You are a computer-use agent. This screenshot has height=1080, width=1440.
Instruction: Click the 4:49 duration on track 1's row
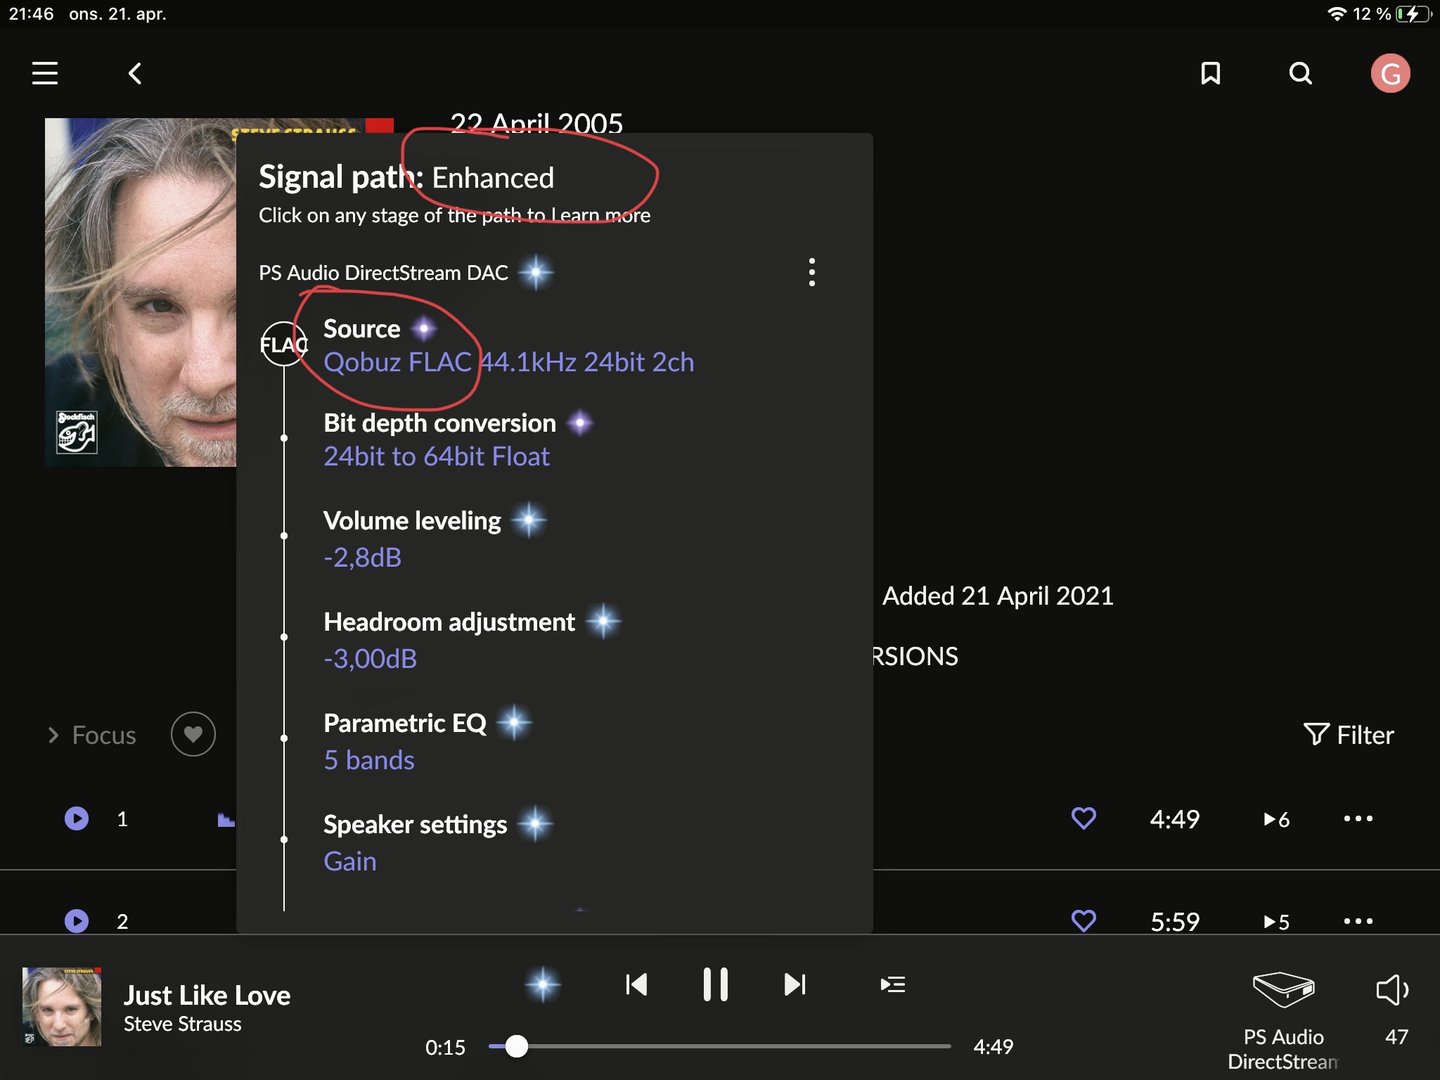coord(1175,819)
